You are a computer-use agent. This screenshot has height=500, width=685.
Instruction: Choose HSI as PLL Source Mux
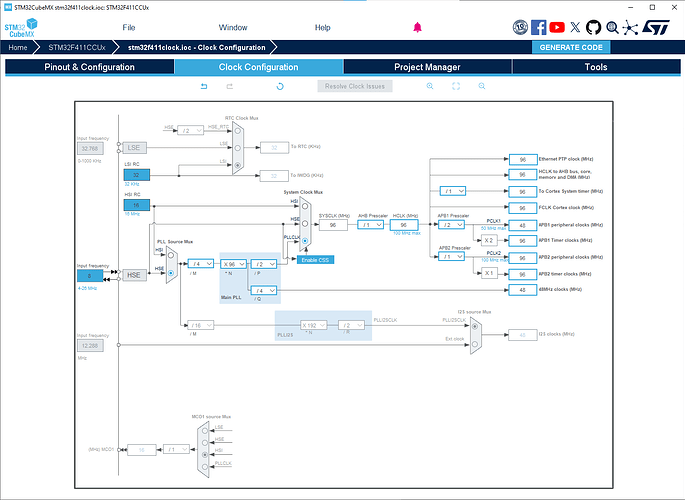point(171,255)
